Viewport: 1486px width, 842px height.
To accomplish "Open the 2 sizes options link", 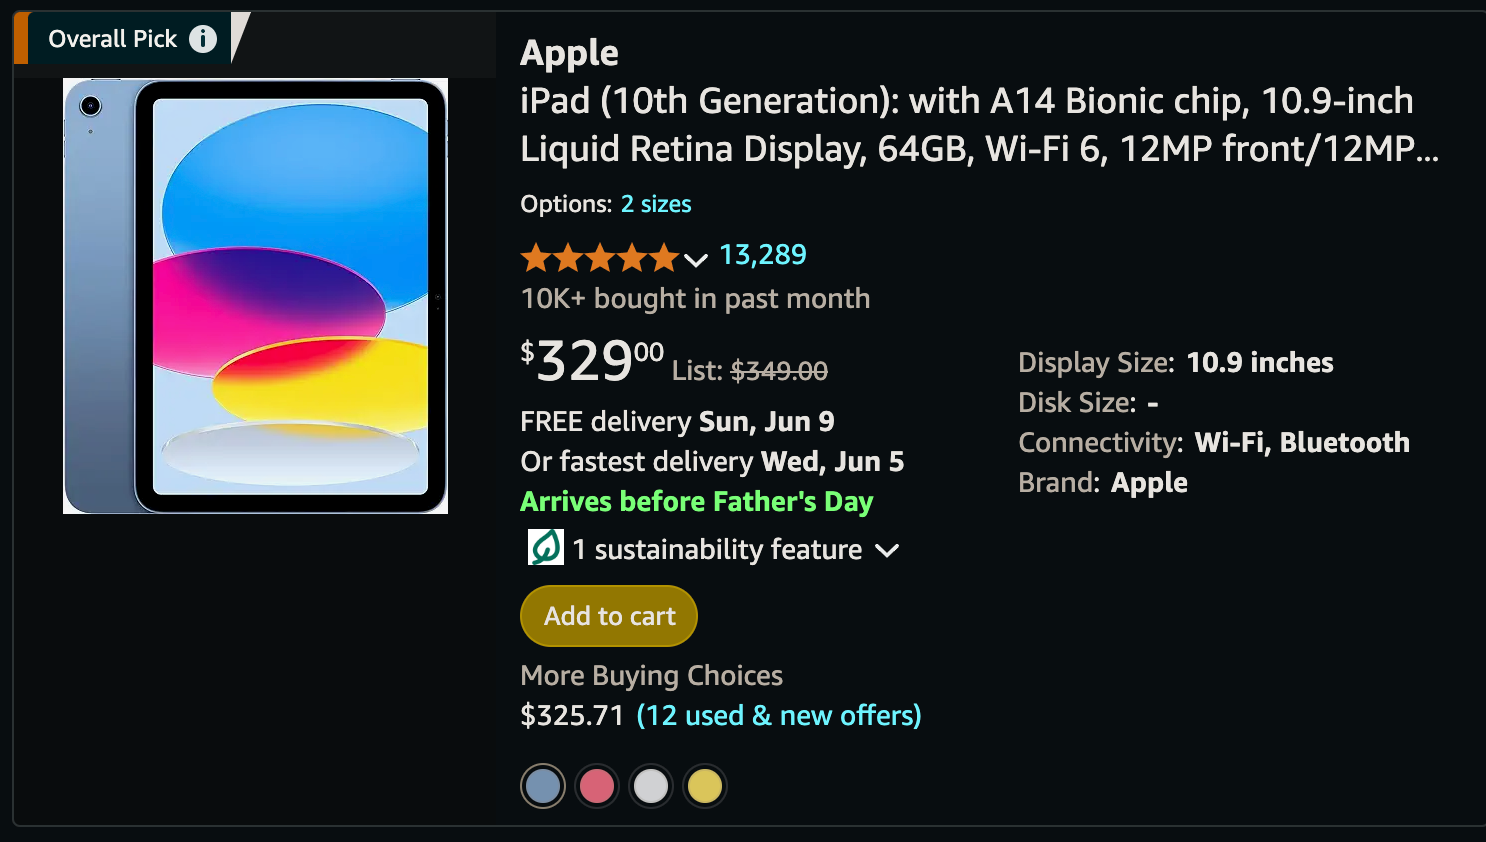I will (x=656, y=203).
